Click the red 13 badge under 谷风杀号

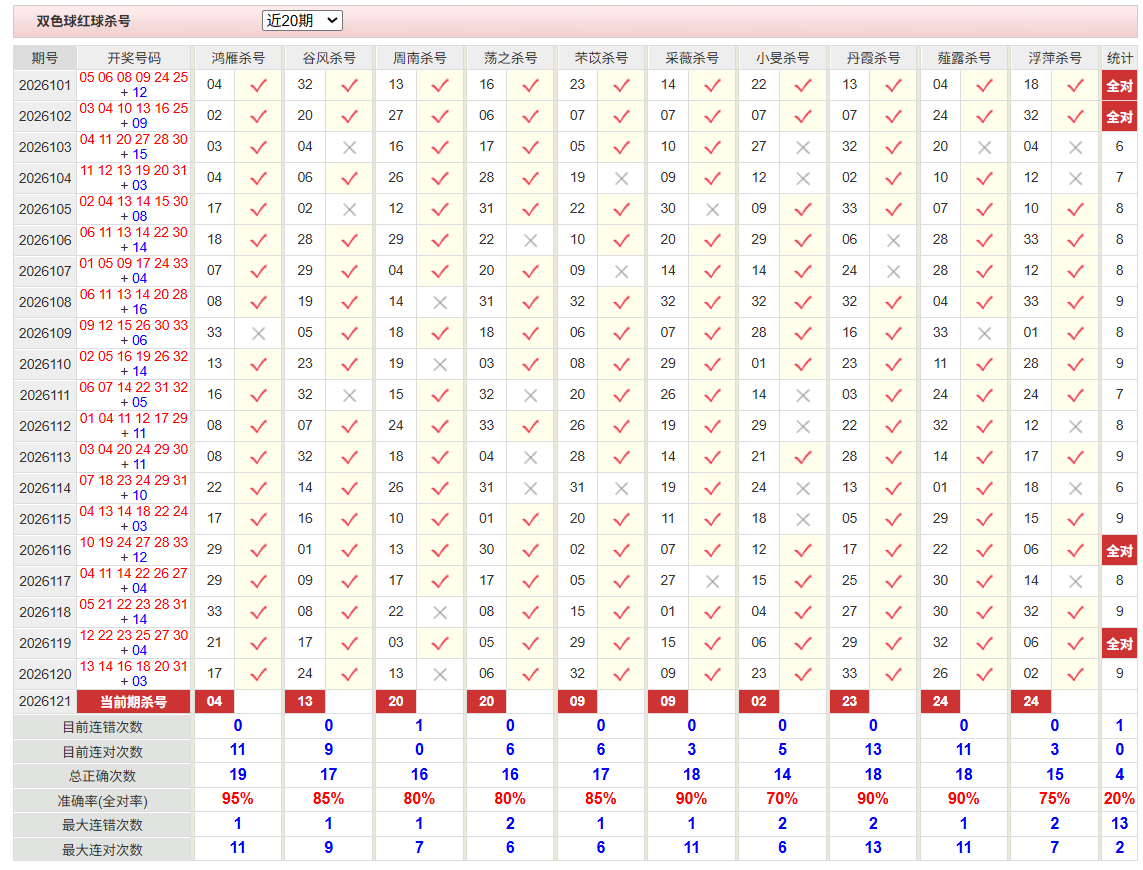coord(305,702)
